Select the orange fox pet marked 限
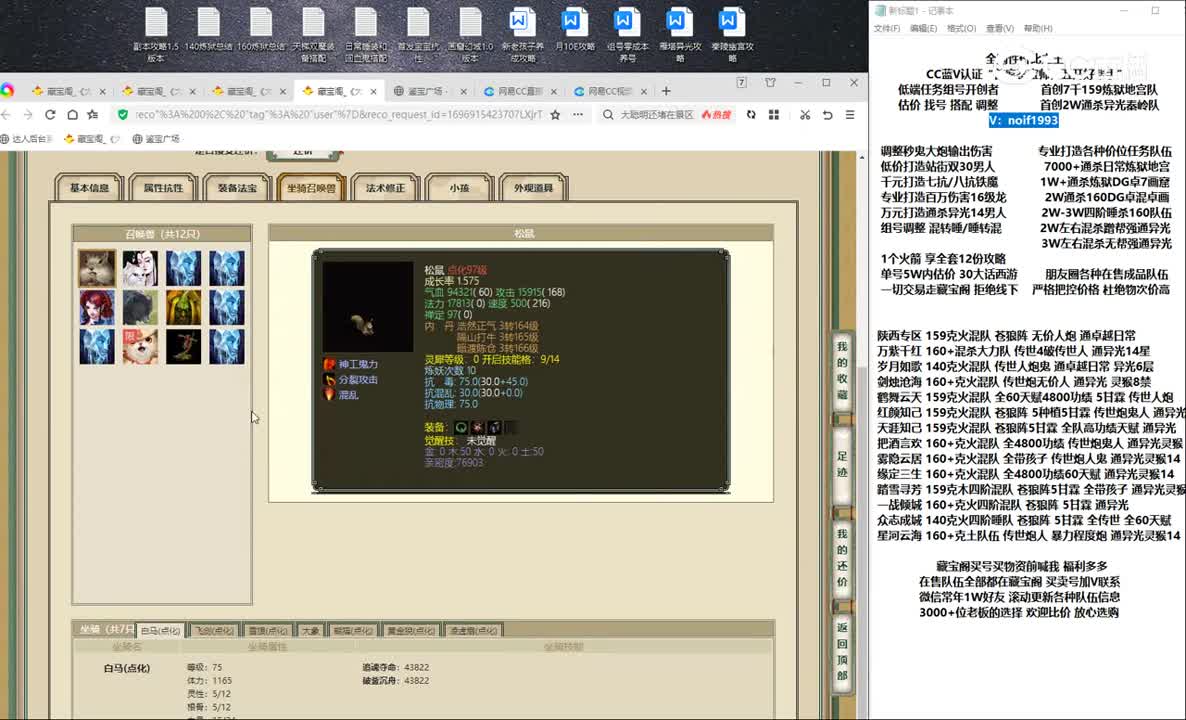 click(141, 346)
